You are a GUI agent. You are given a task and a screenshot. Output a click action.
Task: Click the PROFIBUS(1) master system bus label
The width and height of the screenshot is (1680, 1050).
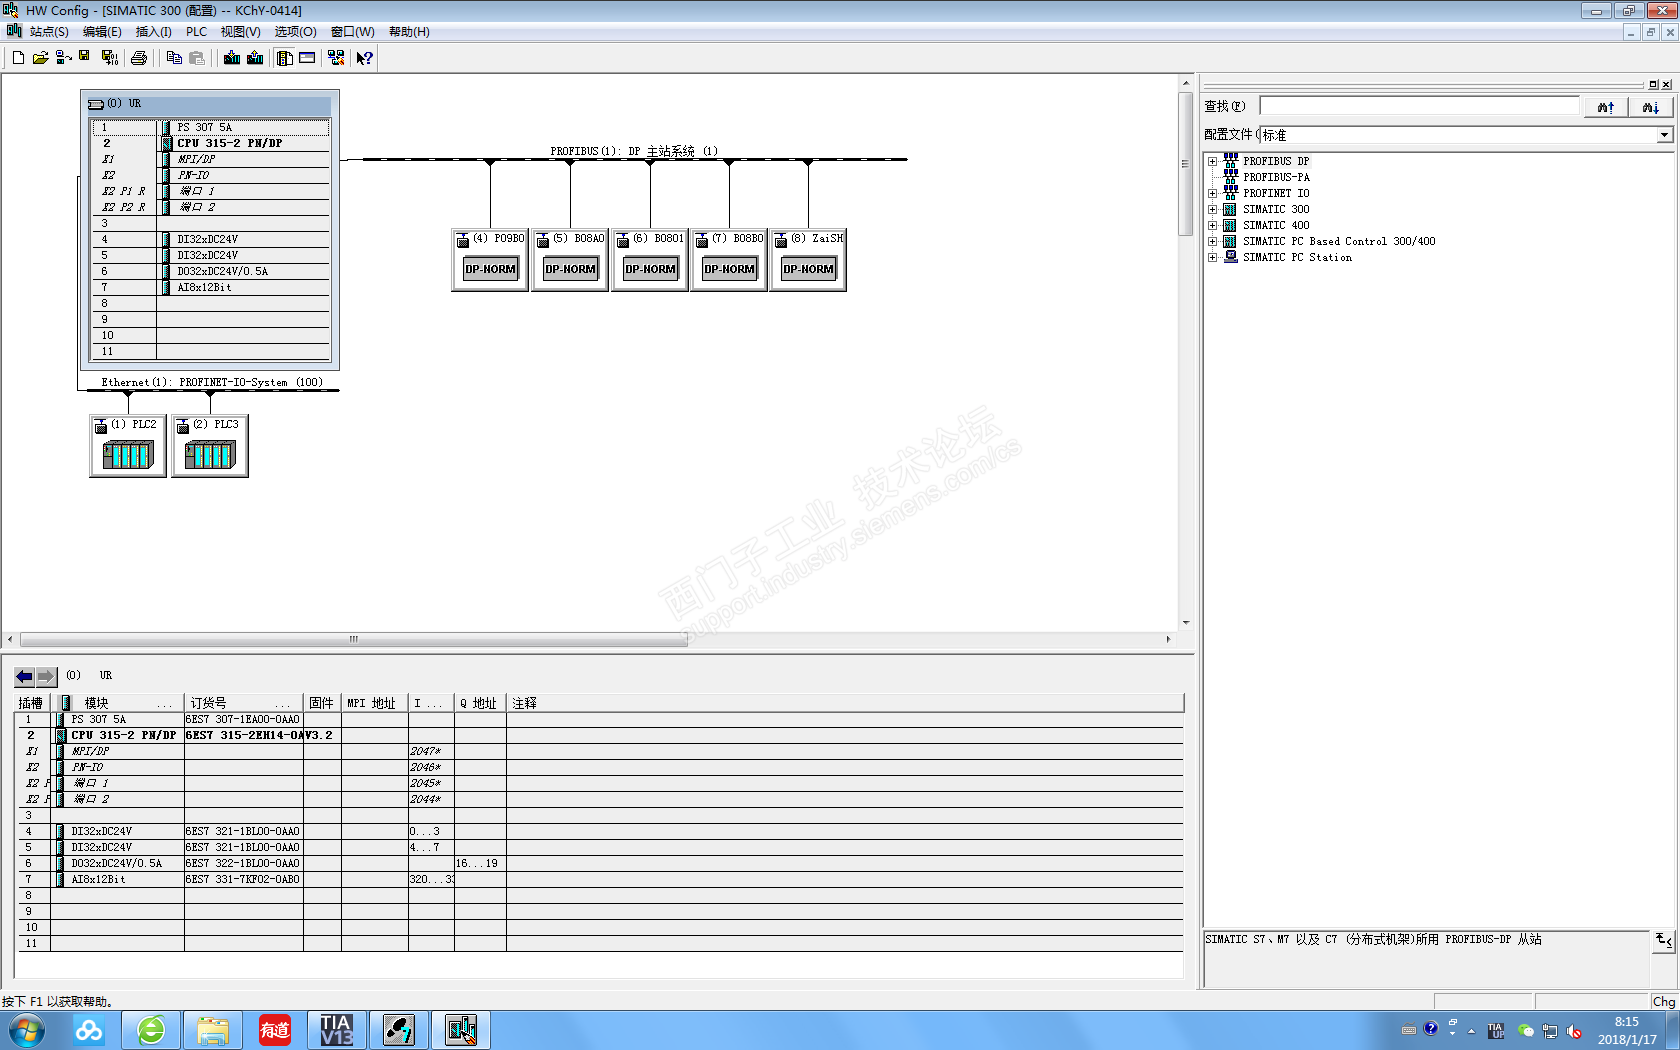(634, 151)
